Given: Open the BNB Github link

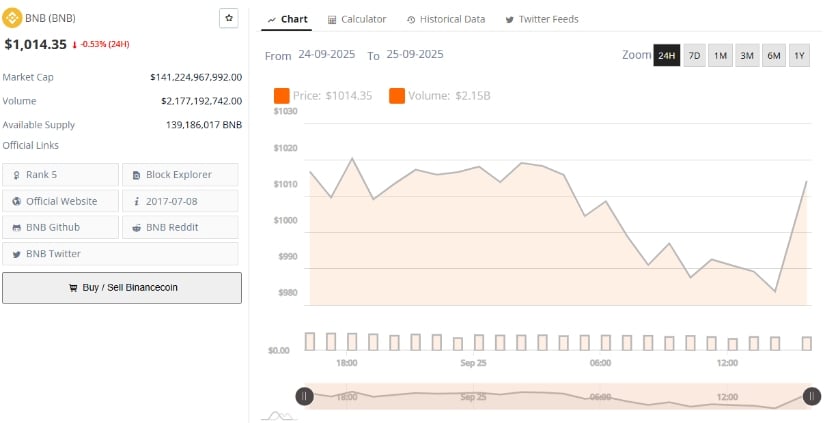Looking at the screenshot, I should [61, 227].
